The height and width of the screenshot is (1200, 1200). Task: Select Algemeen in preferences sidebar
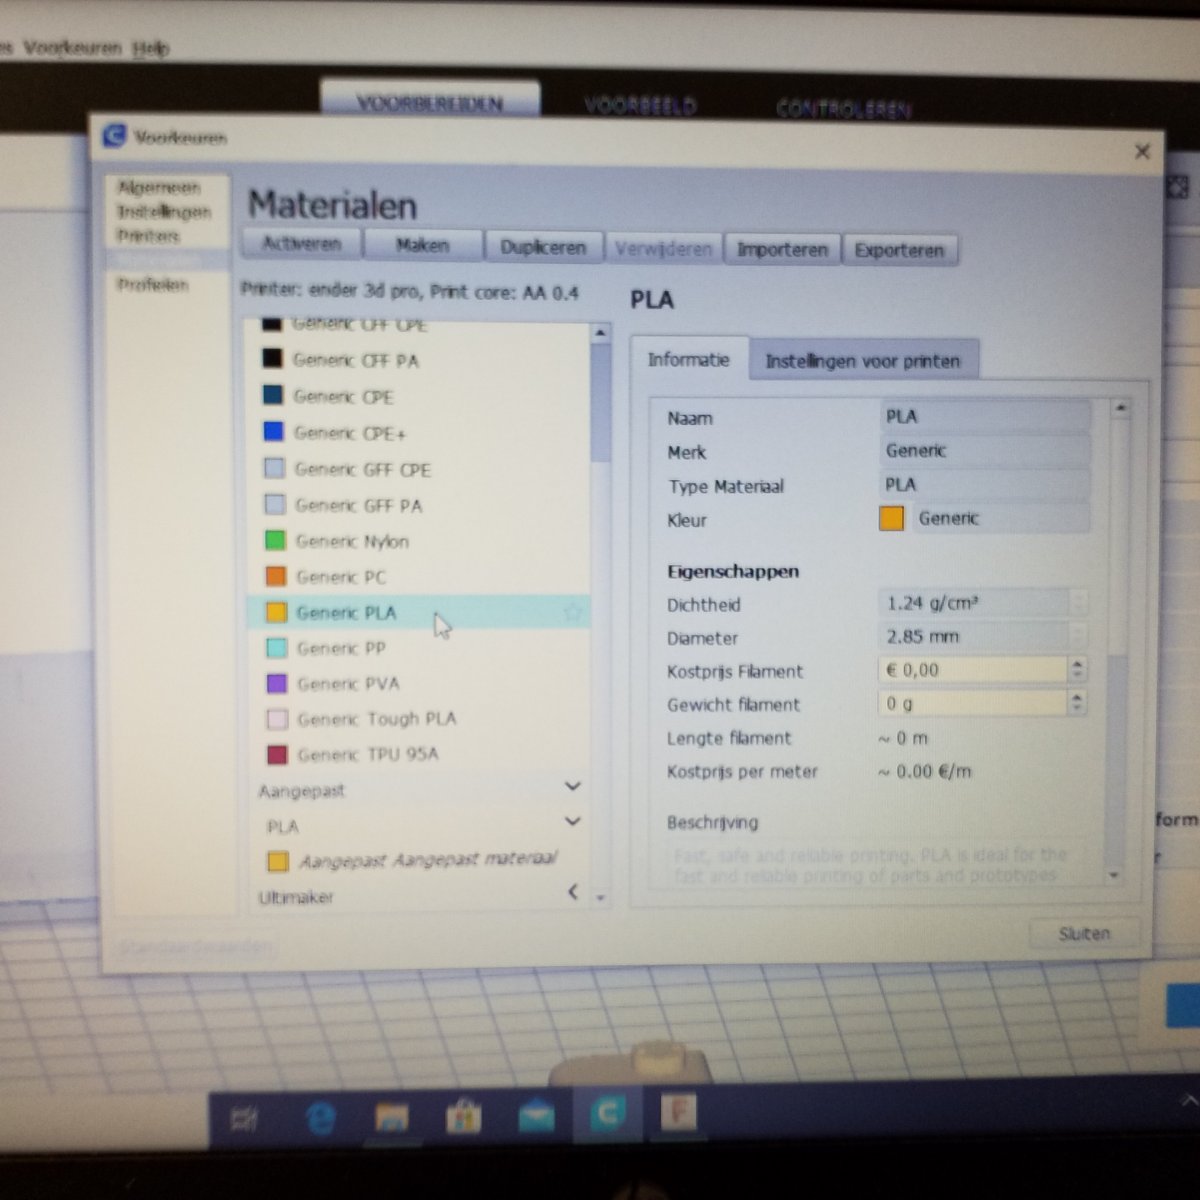coord(158,188)
